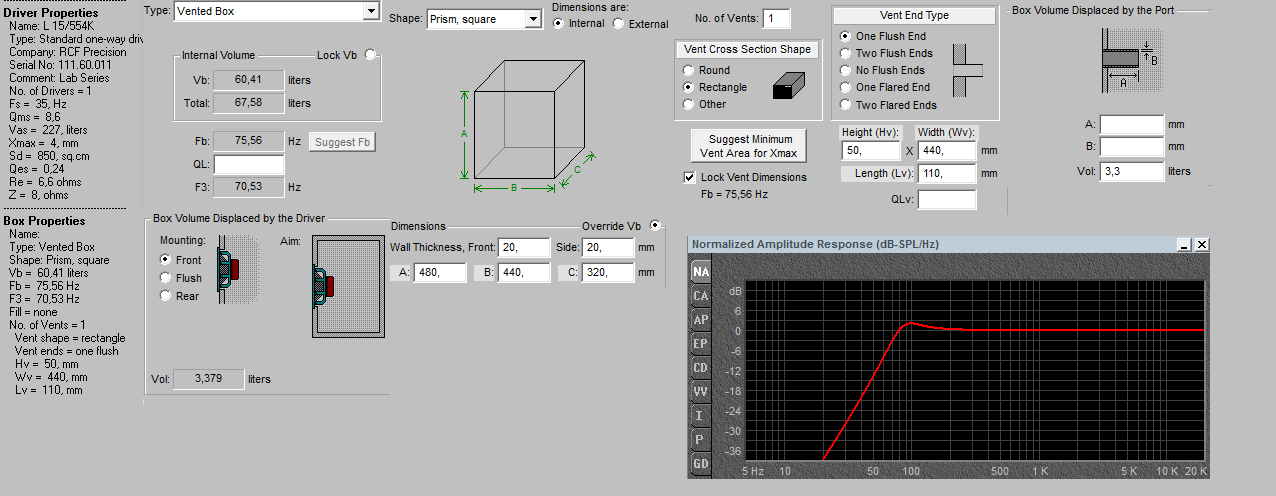Select External dimensions radio button
The image size is (1276, 496).
(x=619, y=23)
